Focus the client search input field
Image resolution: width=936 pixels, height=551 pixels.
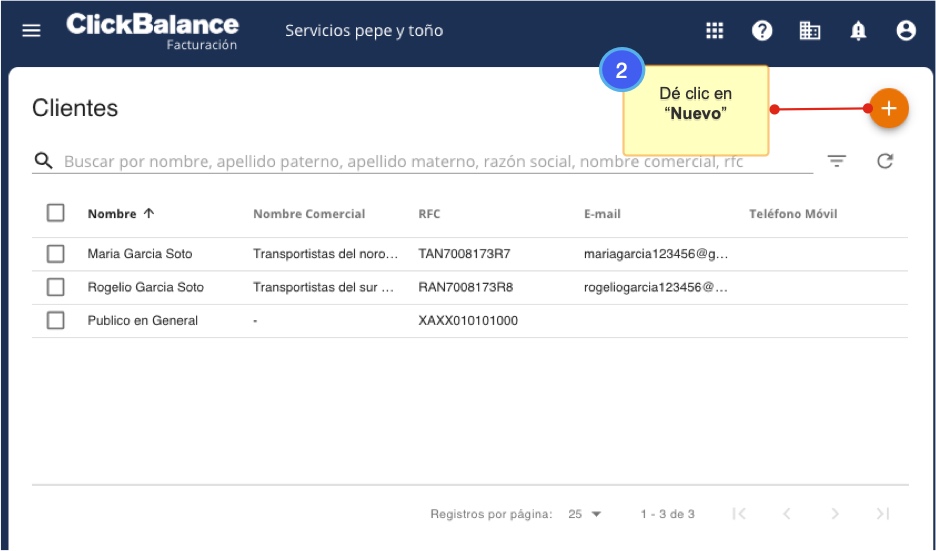click(420, 161)
